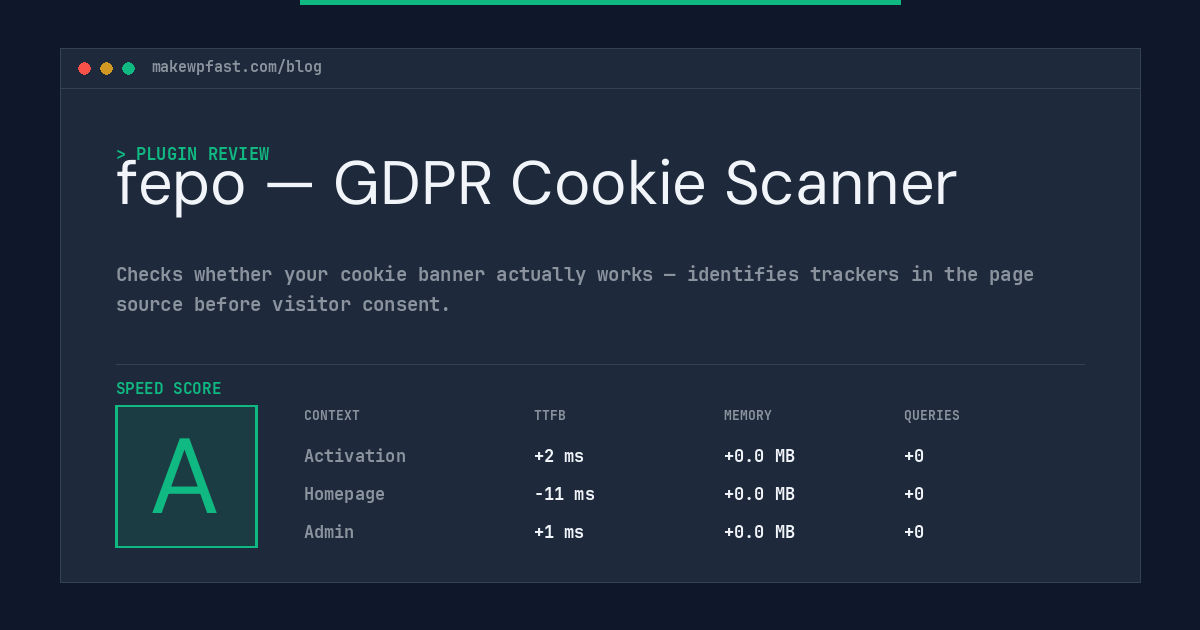The height and width of the screenshot is (630, 1200).
Task: Click the +2 ms TTFB value
Action: [559, 456]
